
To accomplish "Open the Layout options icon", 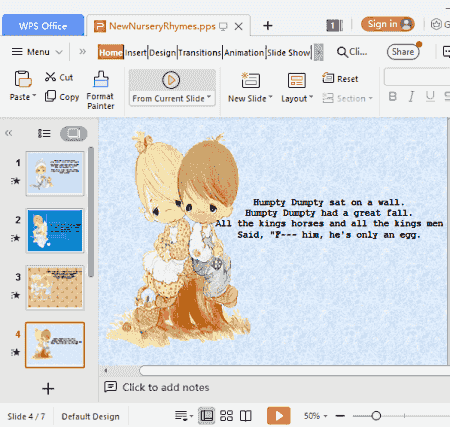I will coord(296,80).
